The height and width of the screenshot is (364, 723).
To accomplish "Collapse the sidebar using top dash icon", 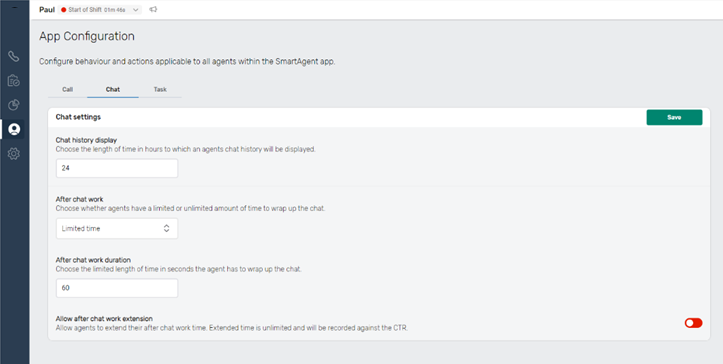I will (x=15, y=6).
